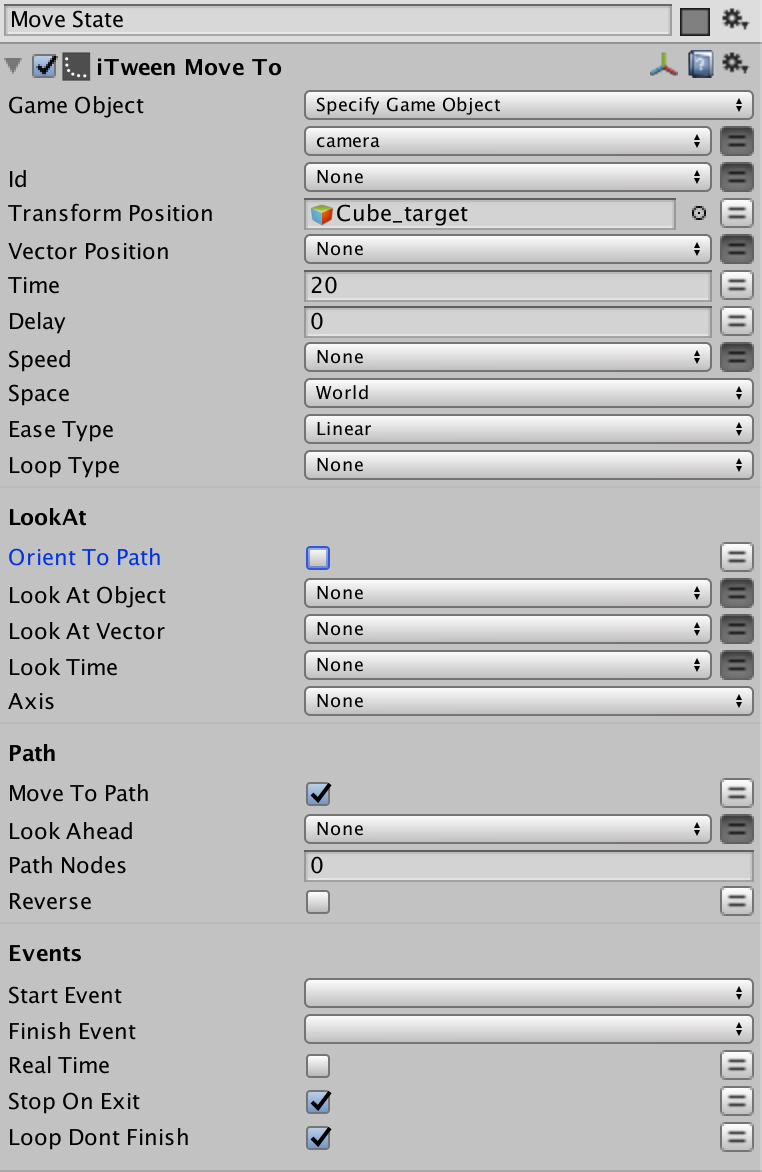Screen dimensions: 762x1172
Task: Click the variable icon beside Reverse checkbox
Action: click(x=736, y=901)
